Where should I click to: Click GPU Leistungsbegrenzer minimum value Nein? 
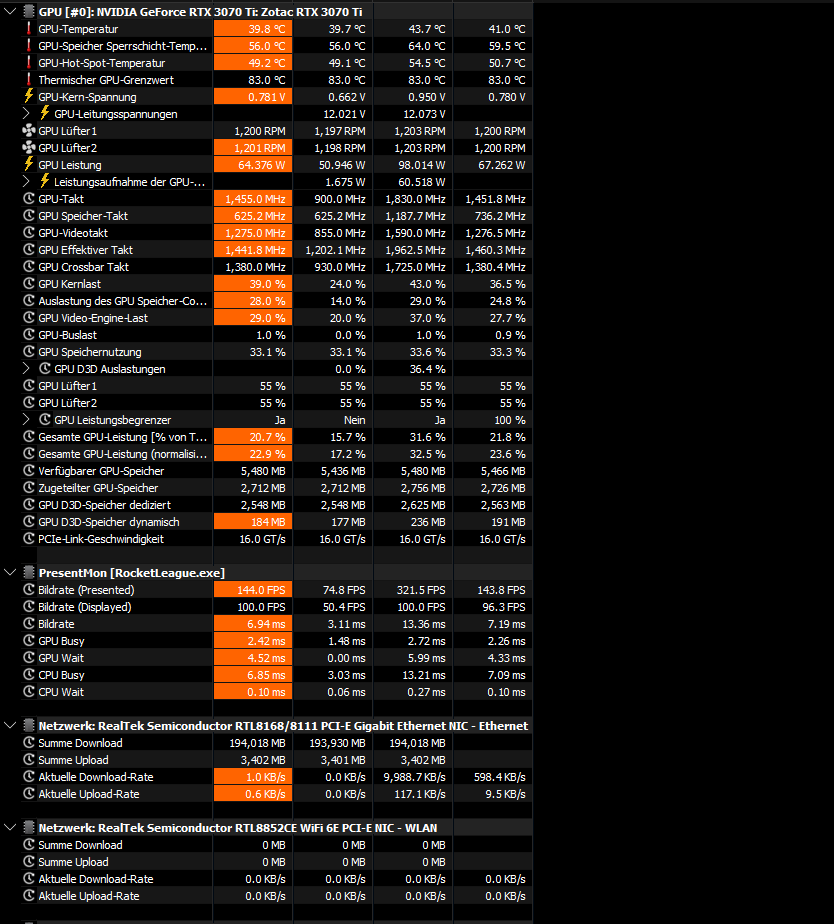click(354, 420)
